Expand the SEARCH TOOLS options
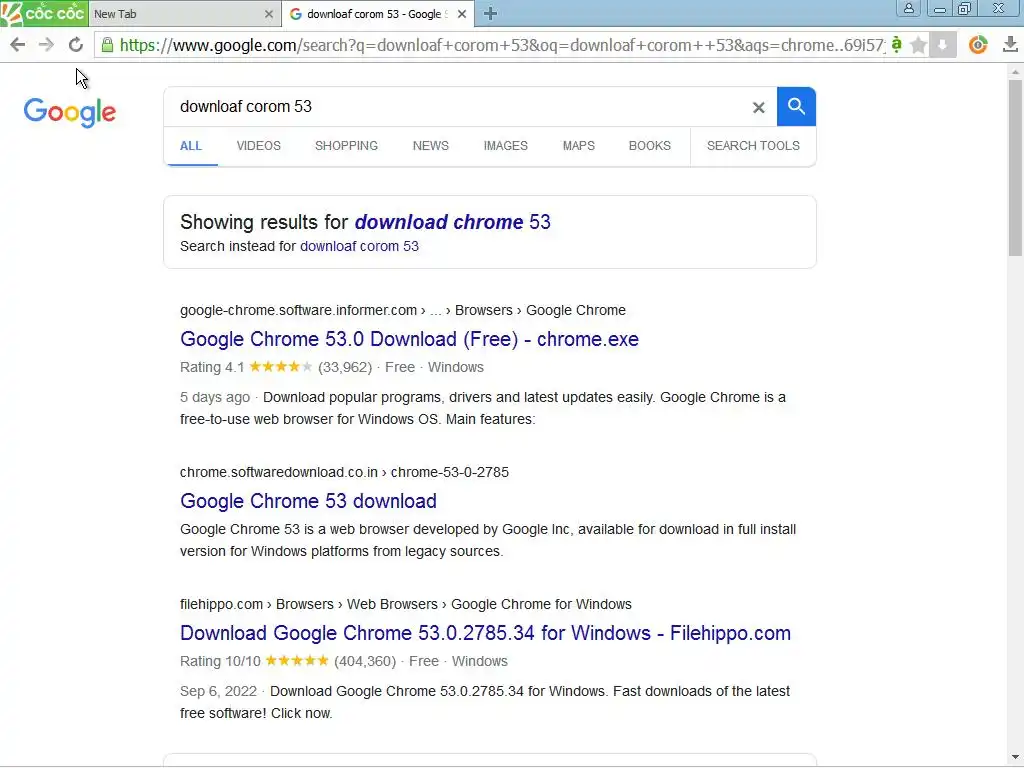Viewport: 1024px width, 768px height. point(753,146)
